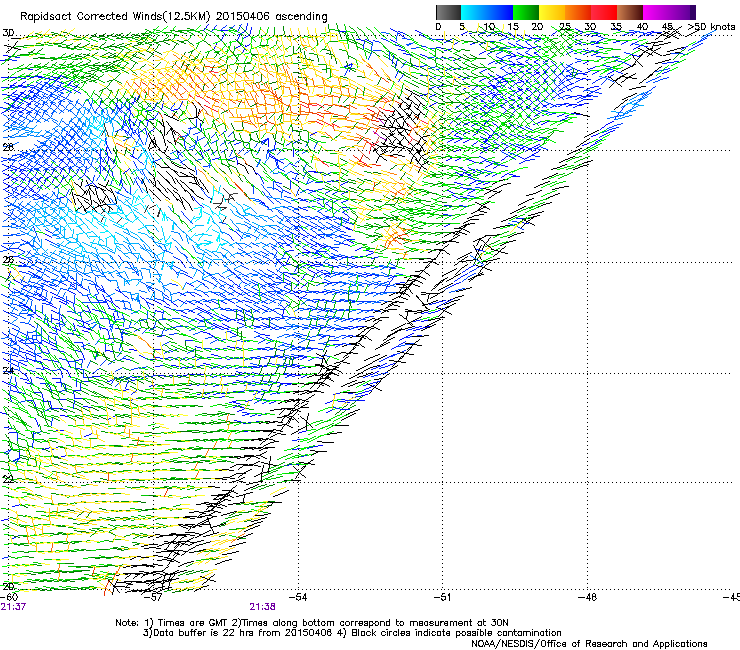Screen dimensions: 740x650
Task: Click the orange 25-30 knots legend swatch
Action: pos(578,12)
